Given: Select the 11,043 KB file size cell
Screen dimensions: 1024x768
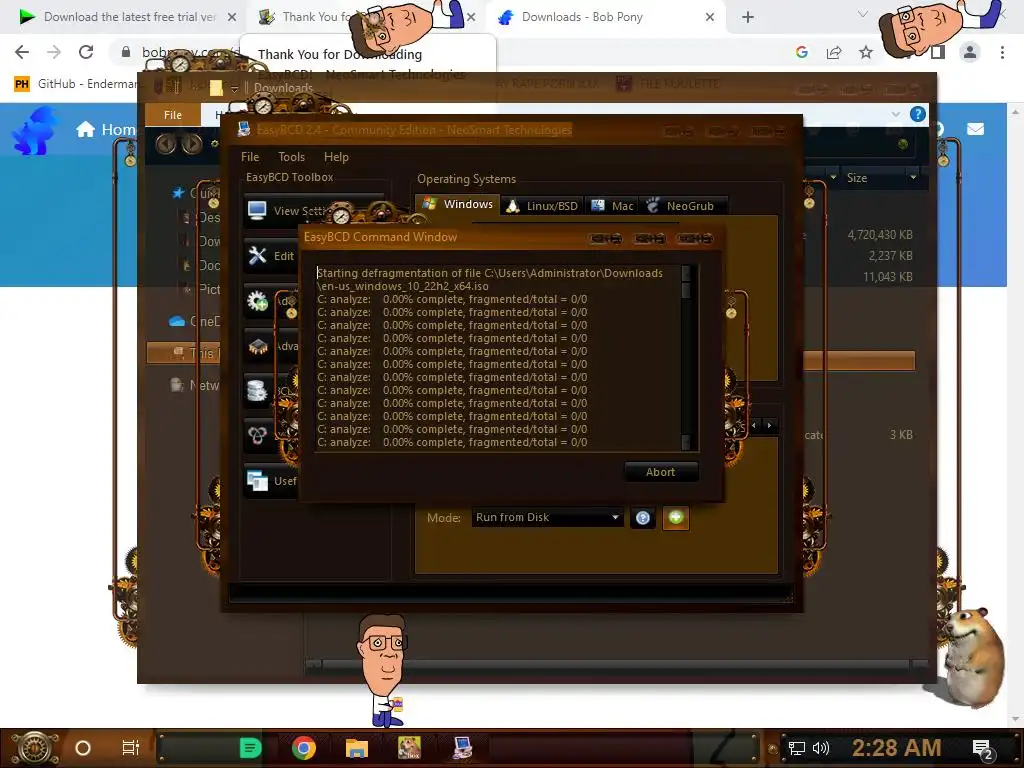Looking at the screenshot, I should tap(888, 276).
